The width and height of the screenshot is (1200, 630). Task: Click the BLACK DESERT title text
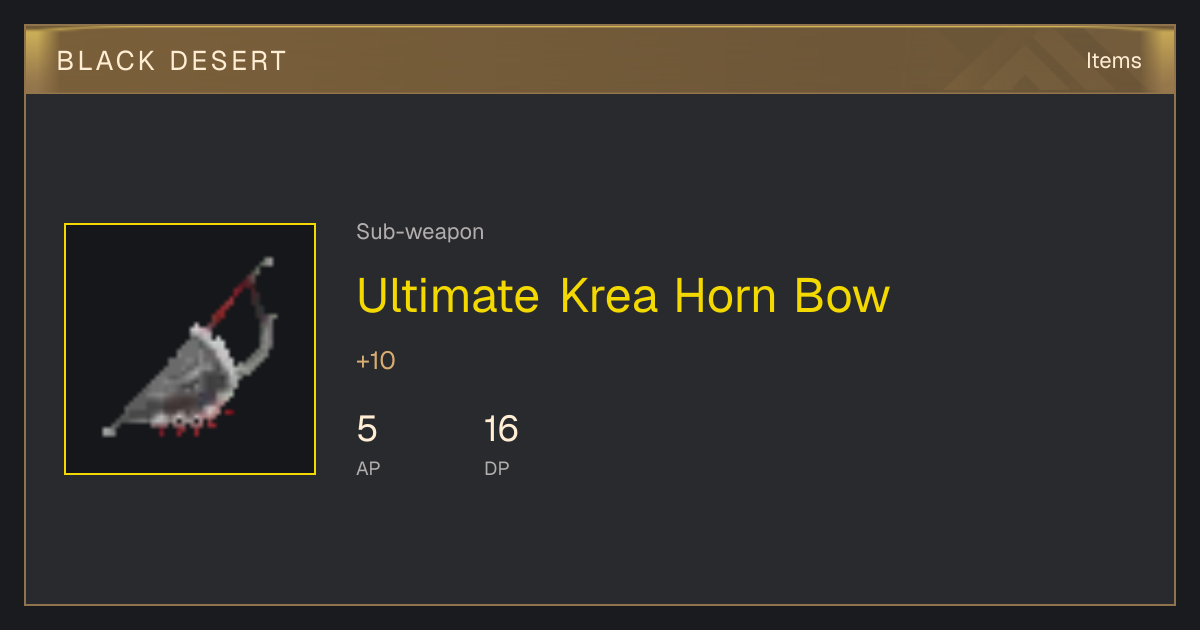tap(172, 61)
